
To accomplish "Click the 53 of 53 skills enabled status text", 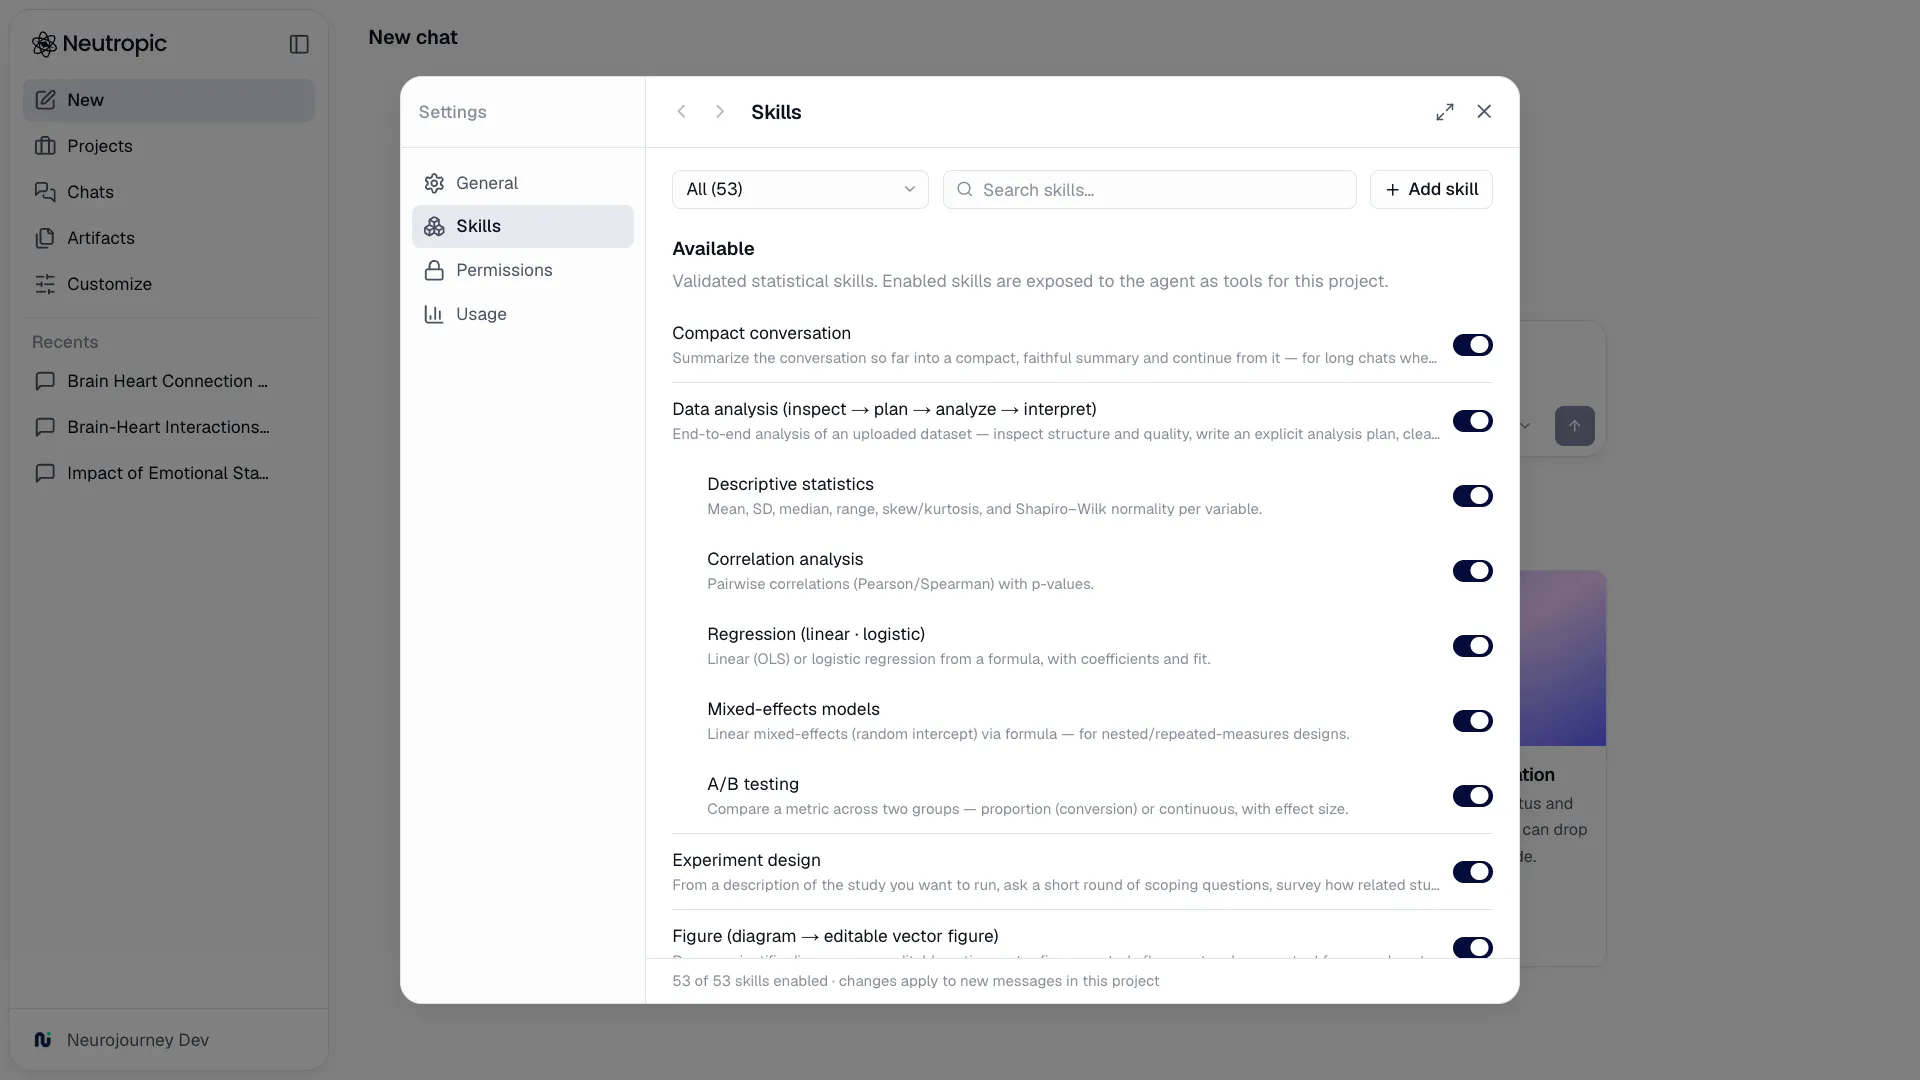I will tap(915, 981).
